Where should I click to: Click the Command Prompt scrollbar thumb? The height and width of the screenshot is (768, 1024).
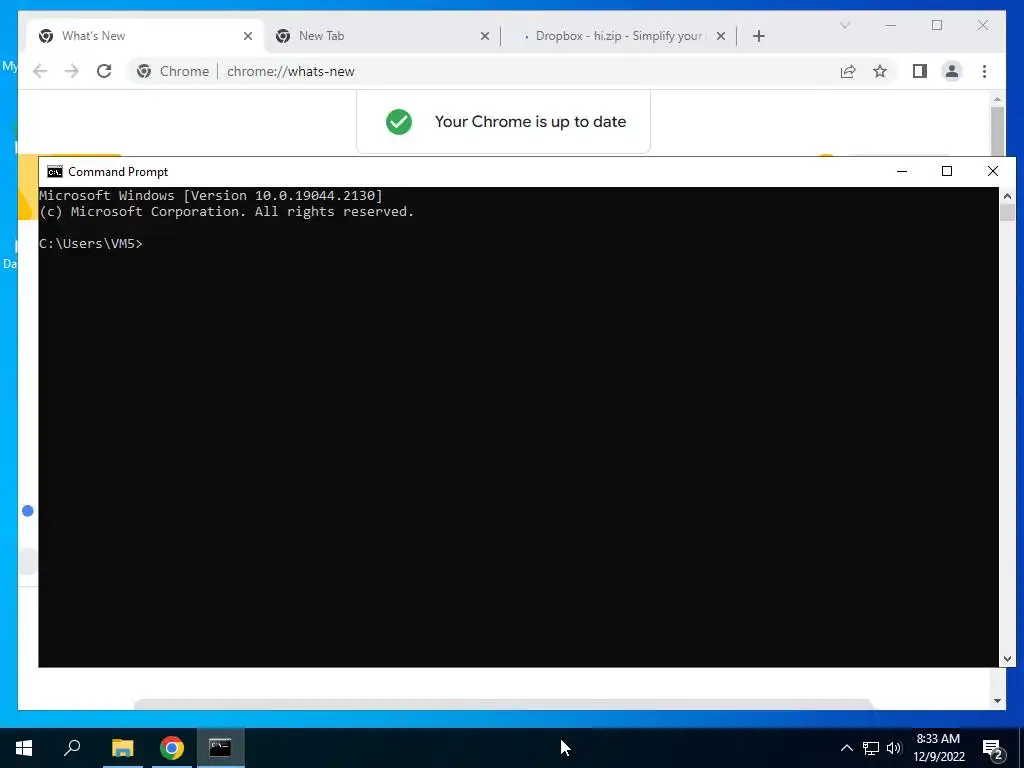click(x=1007, y=213)
